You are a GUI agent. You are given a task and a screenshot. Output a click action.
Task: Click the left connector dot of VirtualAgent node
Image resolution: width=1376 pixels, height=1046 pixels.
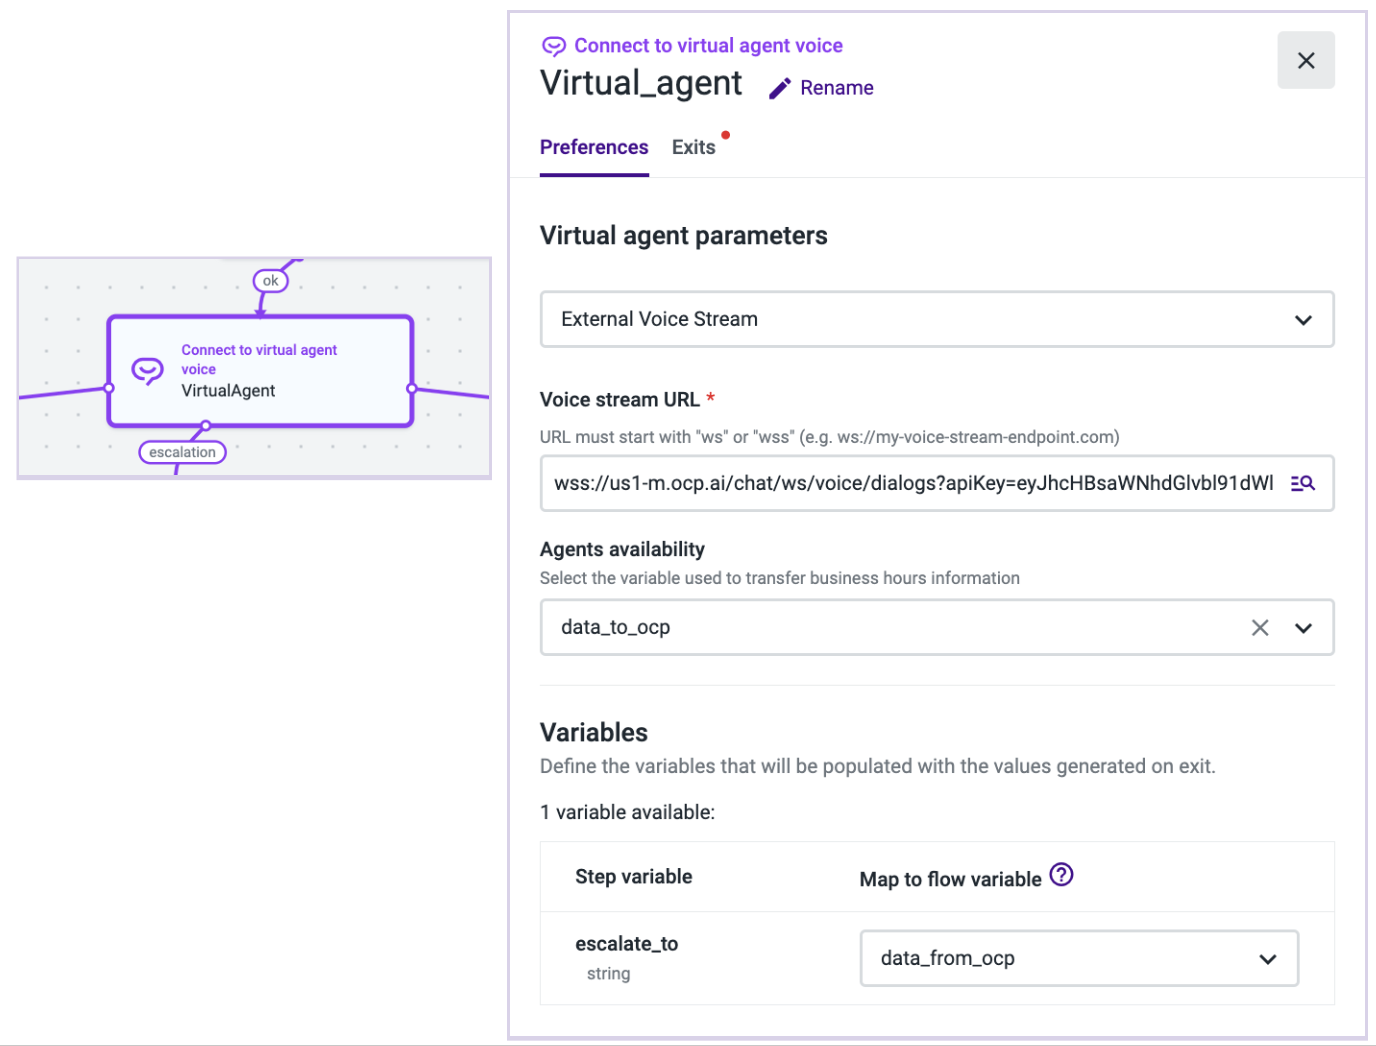(x=109, y=388)
